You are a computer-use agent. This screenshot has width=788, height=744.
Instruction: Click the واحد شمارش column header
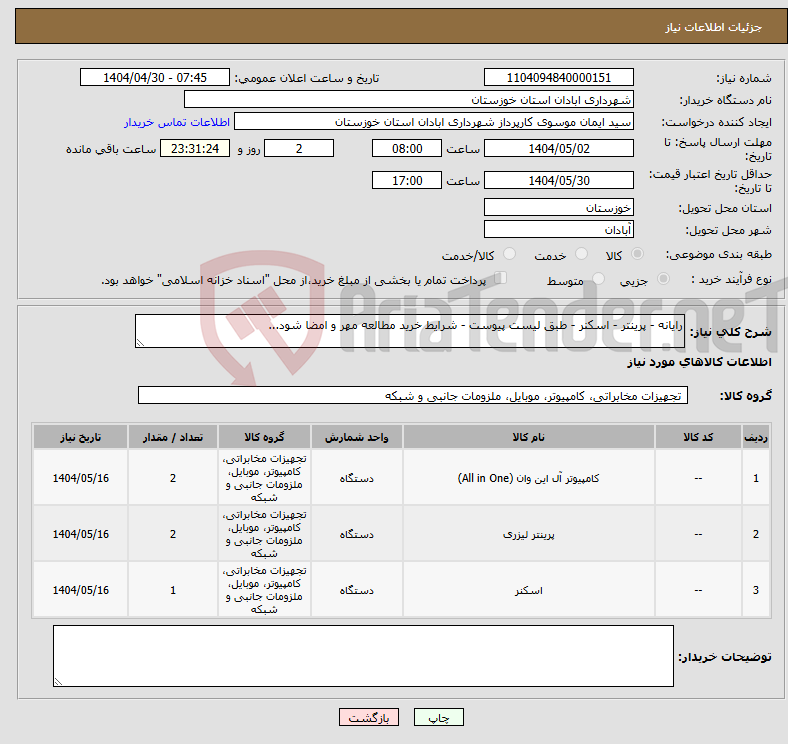[x=356, y=437]
